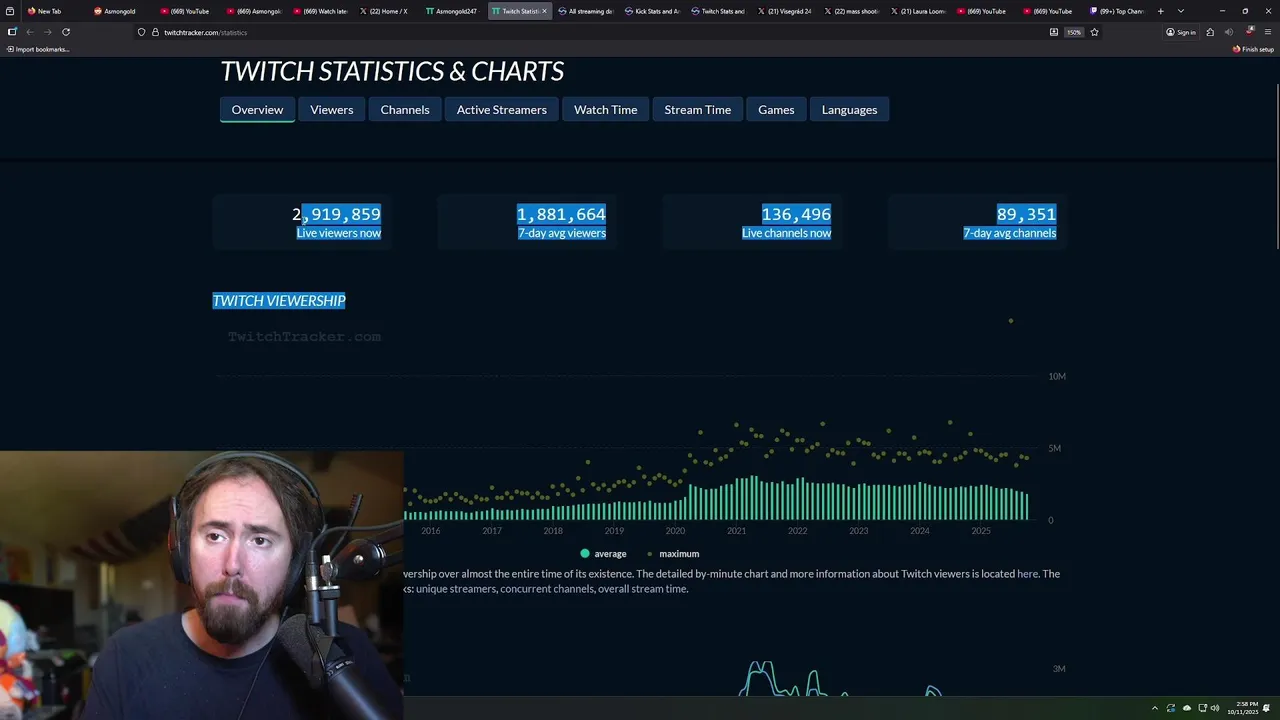This screenshot has height=720, width=1280.
Task: Open the 150% zoom level indicator
Action: [1074, 32]
